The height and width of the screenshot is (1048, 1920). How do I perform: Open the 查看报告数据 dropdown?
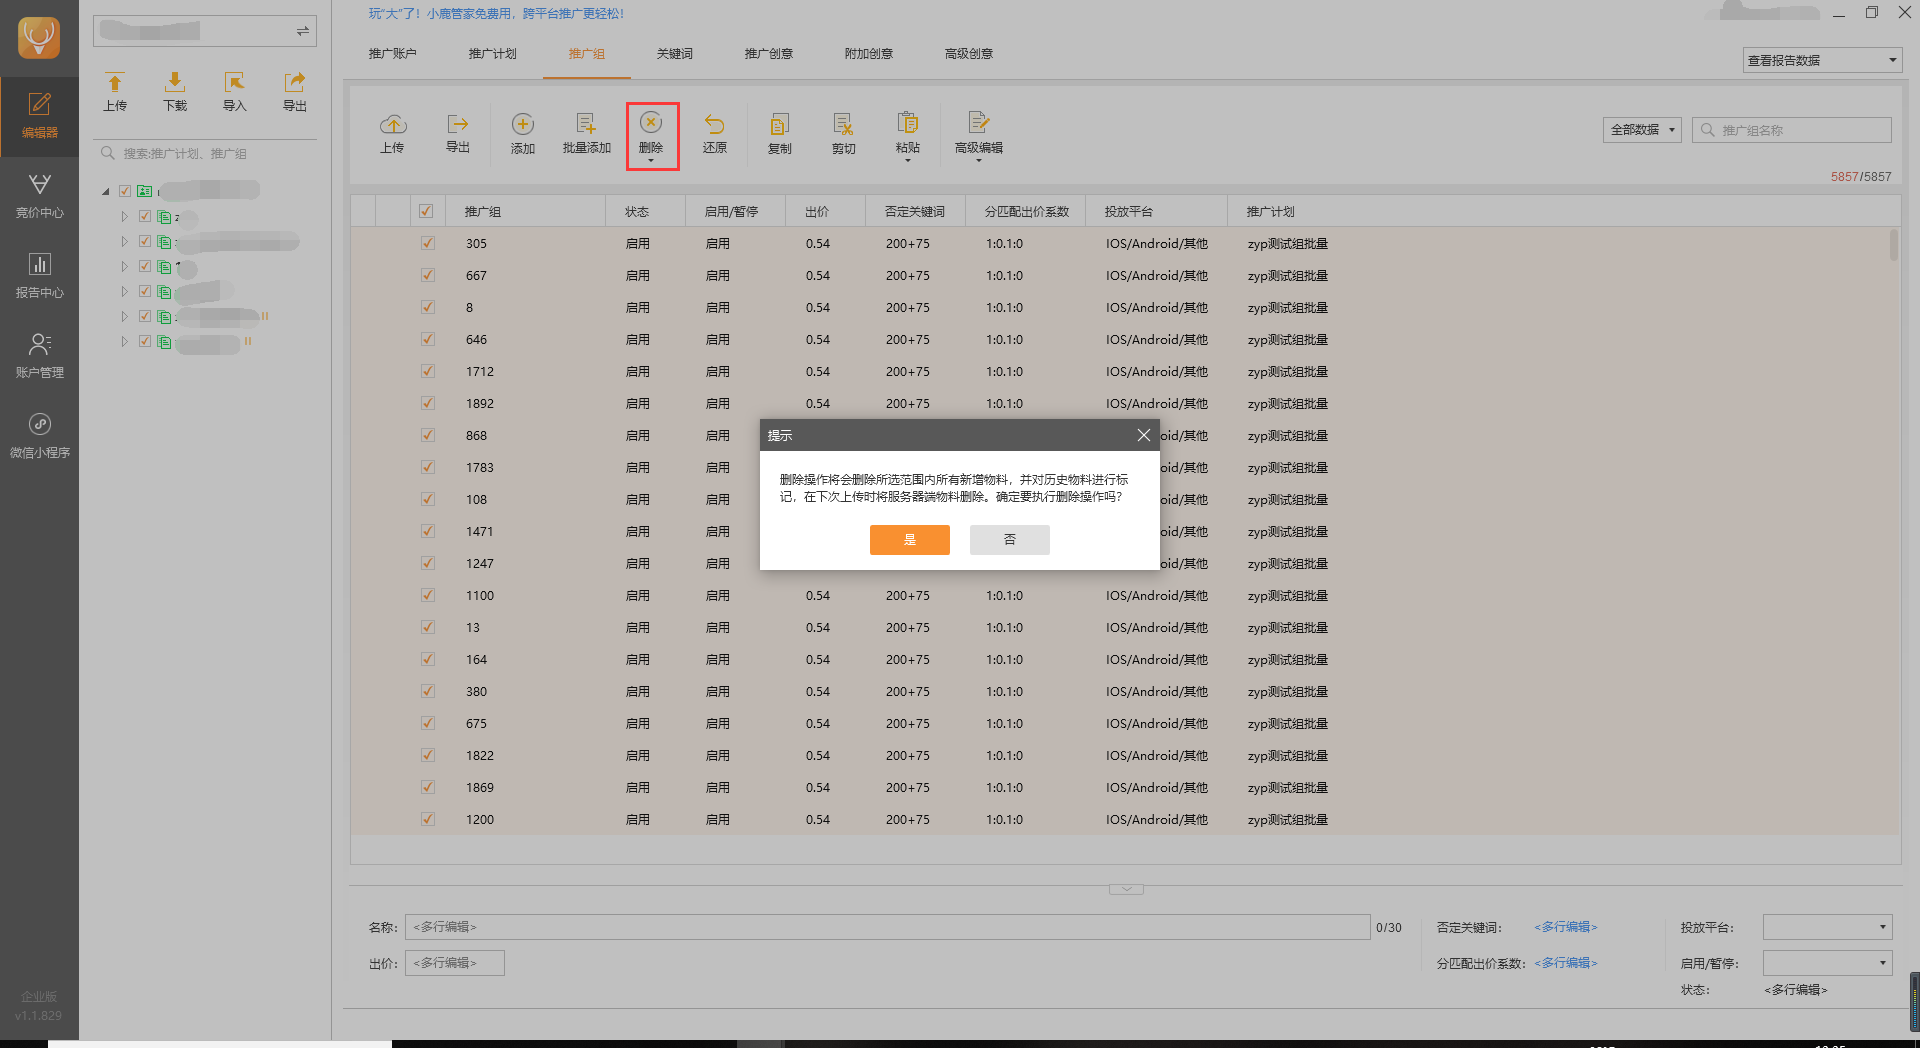(1821, 60)
